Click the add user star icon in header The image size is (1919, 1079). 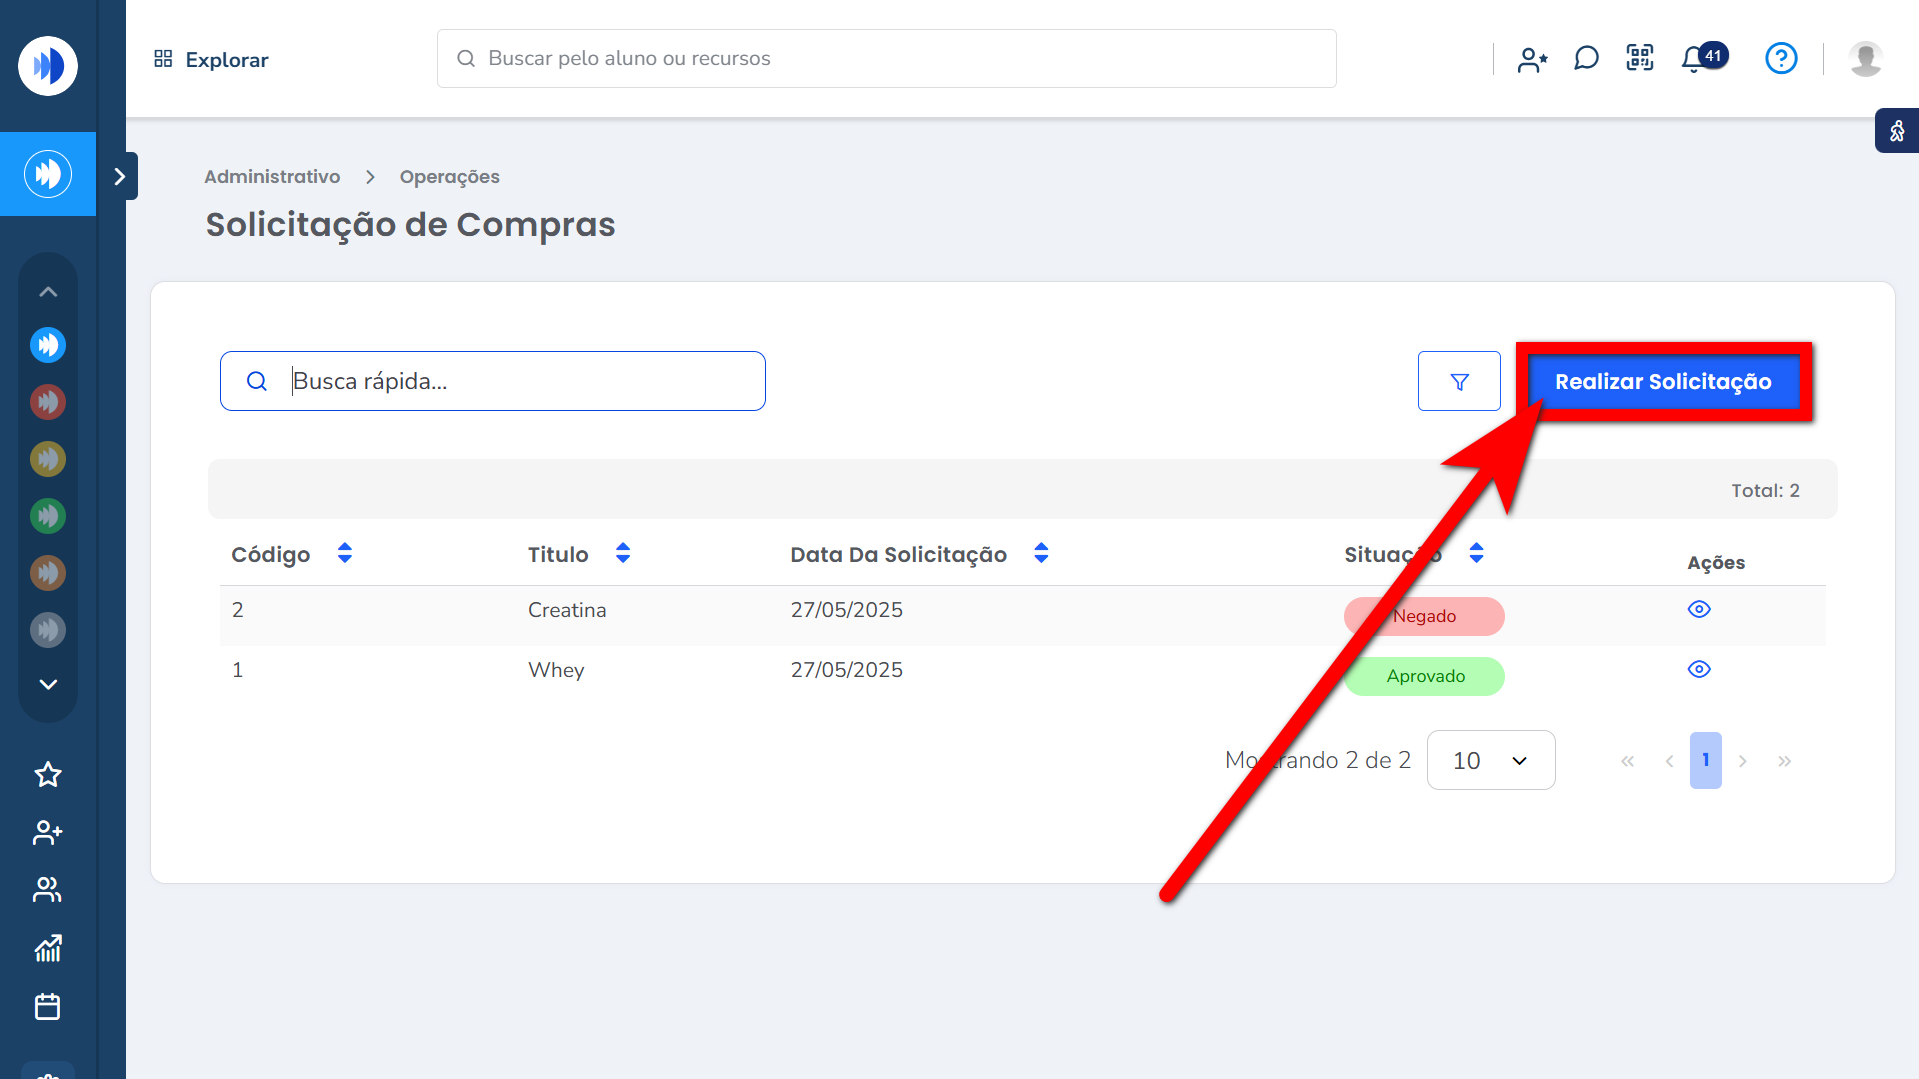pos(1532,60)
